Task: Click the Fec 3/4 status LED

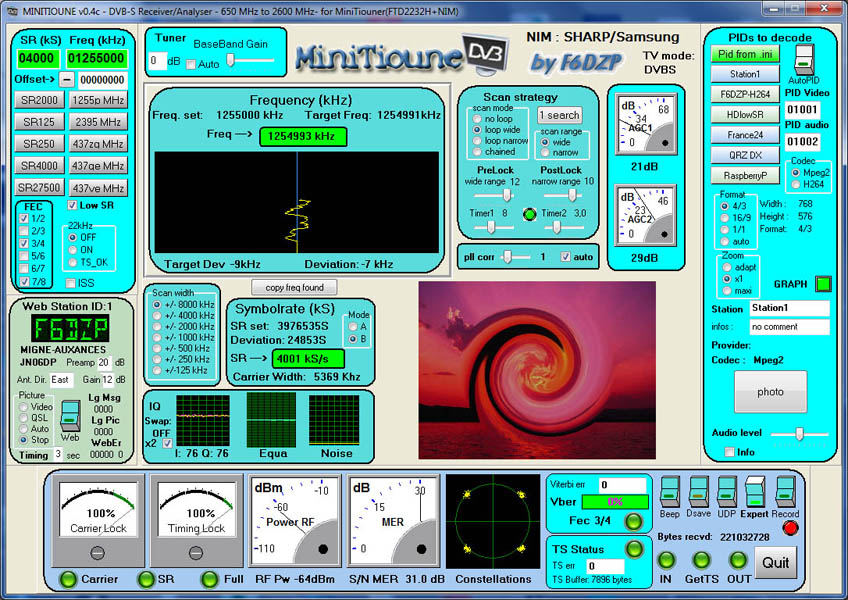Action: (x=632, y=521)
